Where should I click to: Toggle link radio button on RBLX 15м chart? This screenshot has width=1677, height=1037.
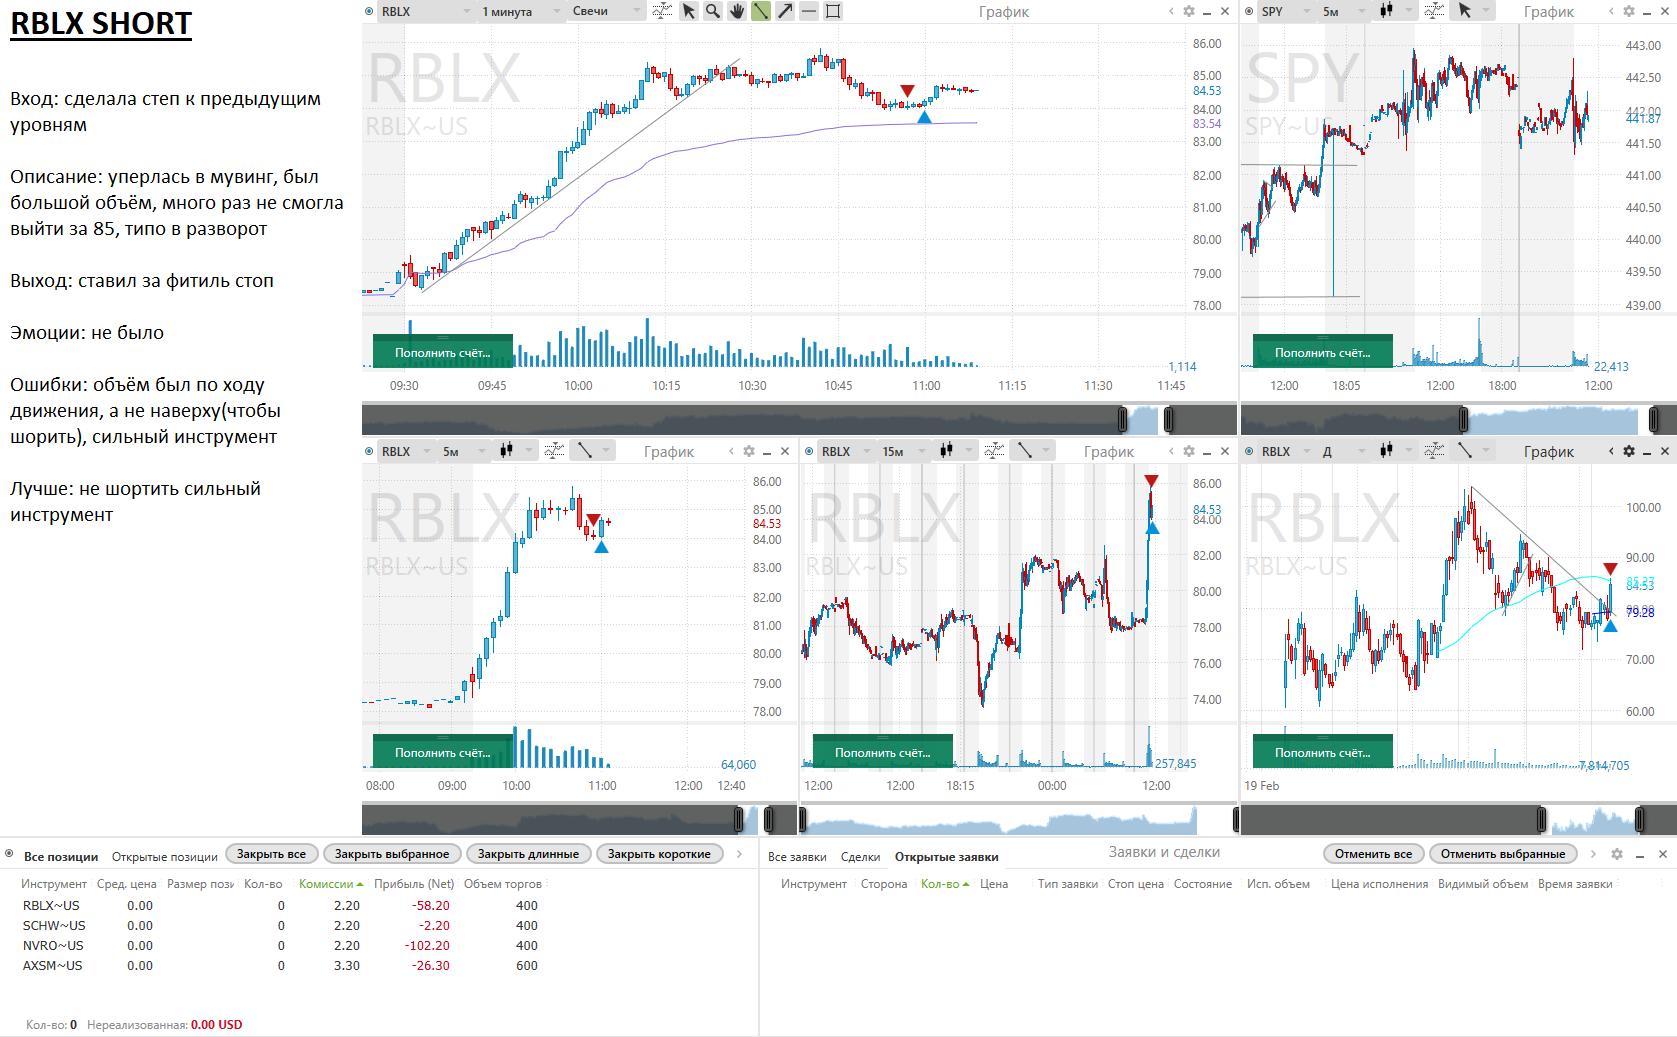pyautogui.click(x=809, y=451)
